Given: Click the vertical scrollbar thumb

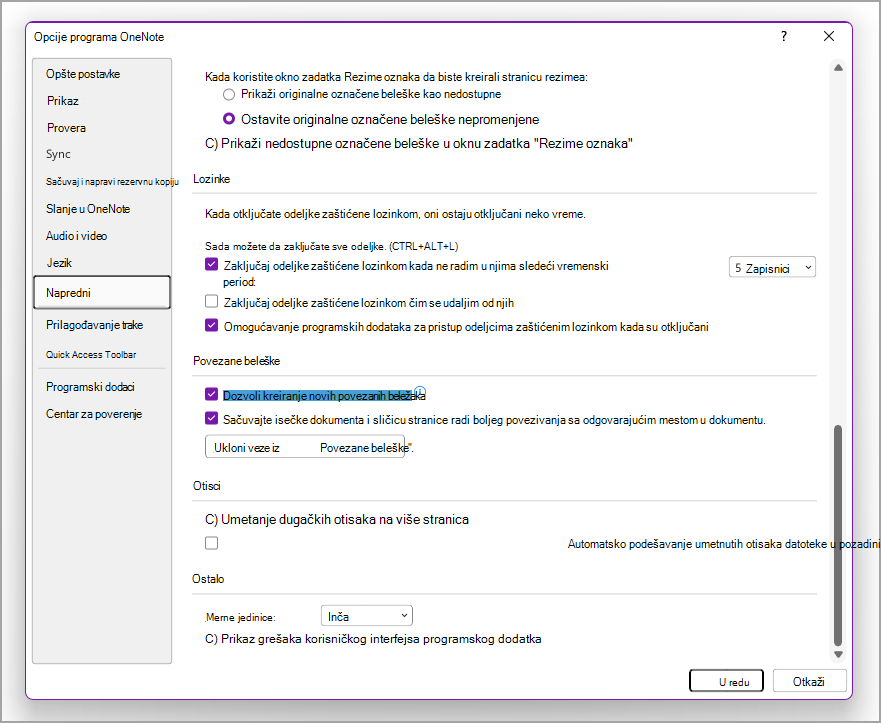Looking at the screenshot, I should (838, 535).
